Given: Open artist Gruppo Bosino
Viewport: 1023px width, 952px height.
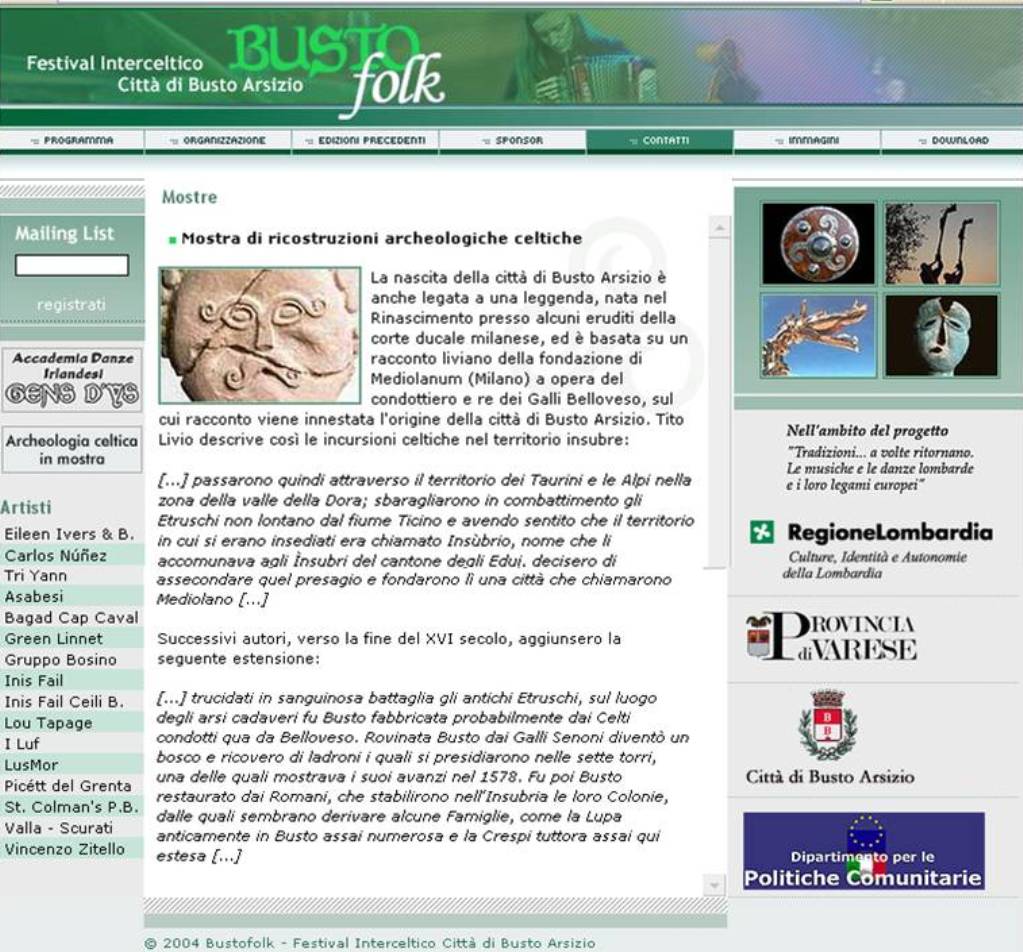Looking at the screenshot, I should pyautogui.click(x=61, y=660).
